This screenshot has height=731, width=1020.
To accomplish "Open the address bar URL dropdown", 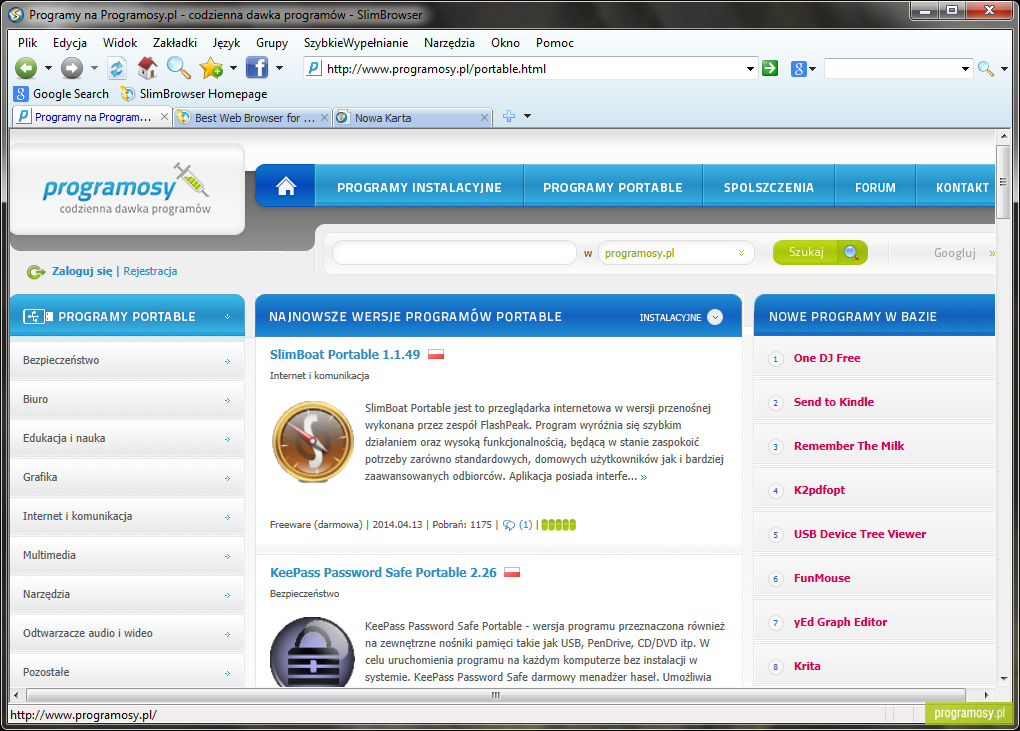I will pyautogui.click(x=750, y=68).
